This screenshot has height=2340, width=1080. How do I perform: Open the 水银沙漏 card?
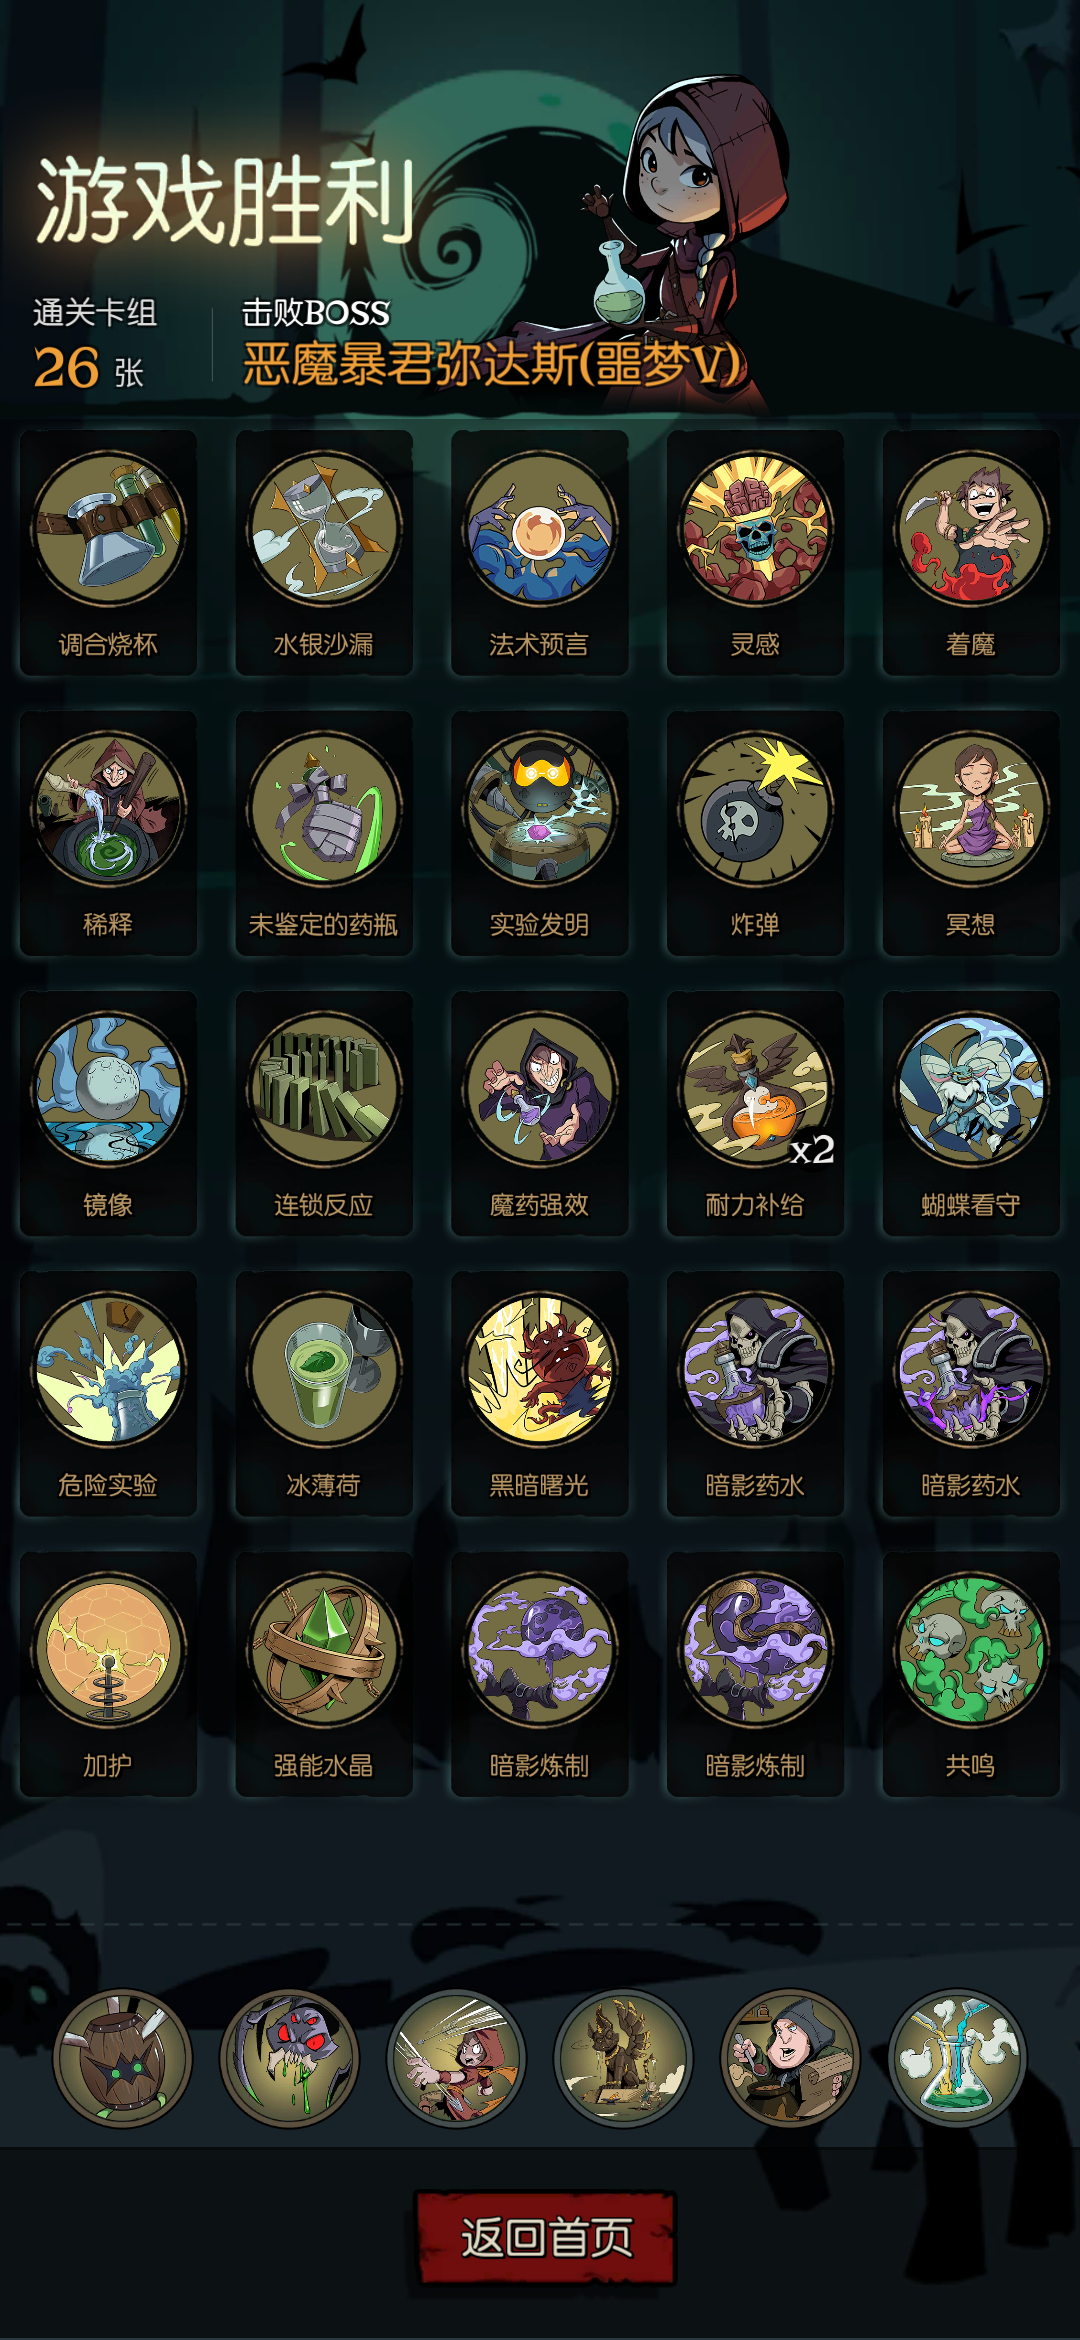coord(324,553)
